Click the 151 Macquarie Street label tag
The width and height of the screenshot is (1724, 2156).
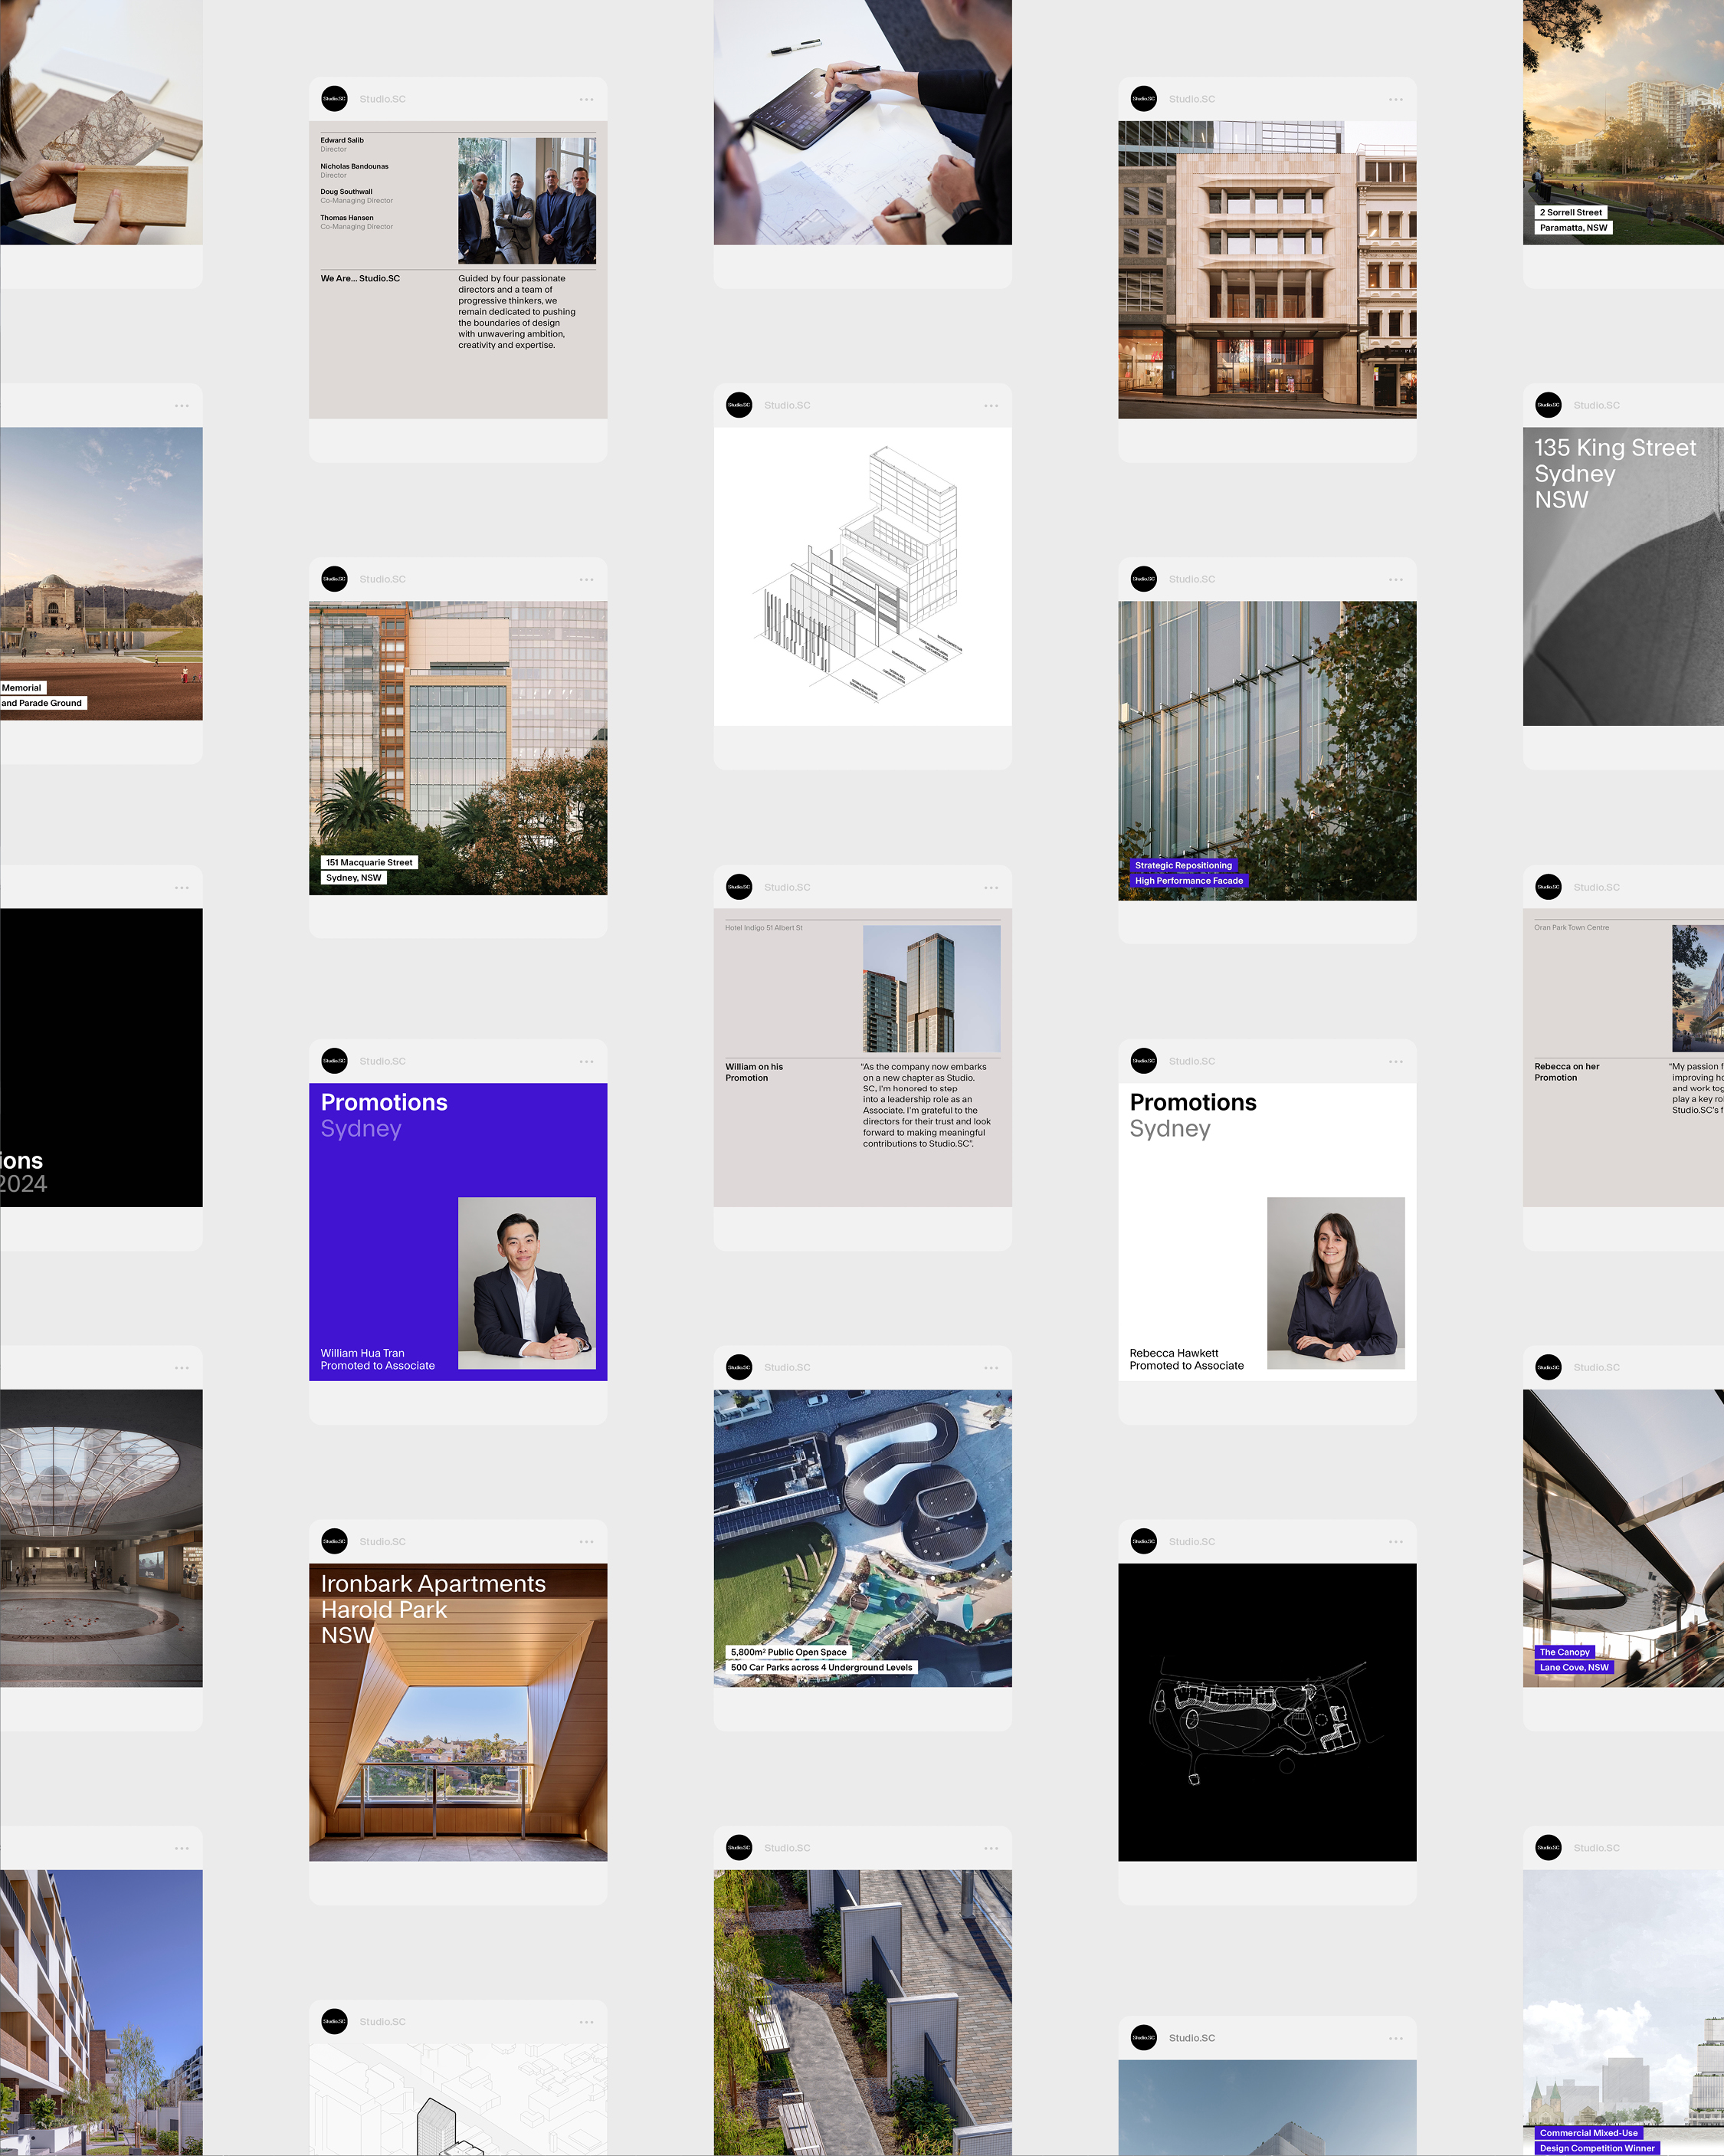click(x=369, y=862)
